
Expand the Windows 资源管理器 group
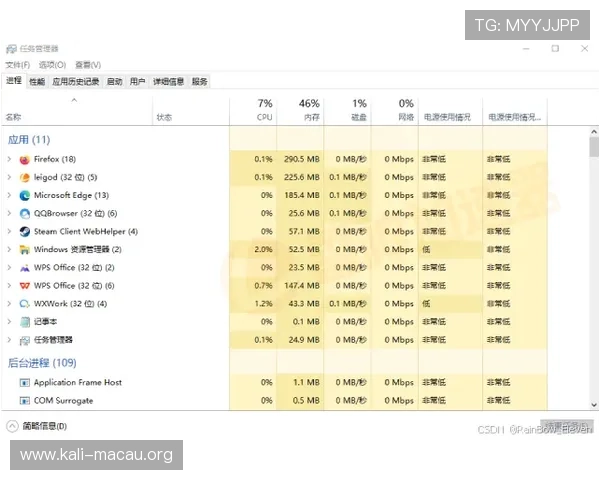pyautogui.click(x=9, y=250)
